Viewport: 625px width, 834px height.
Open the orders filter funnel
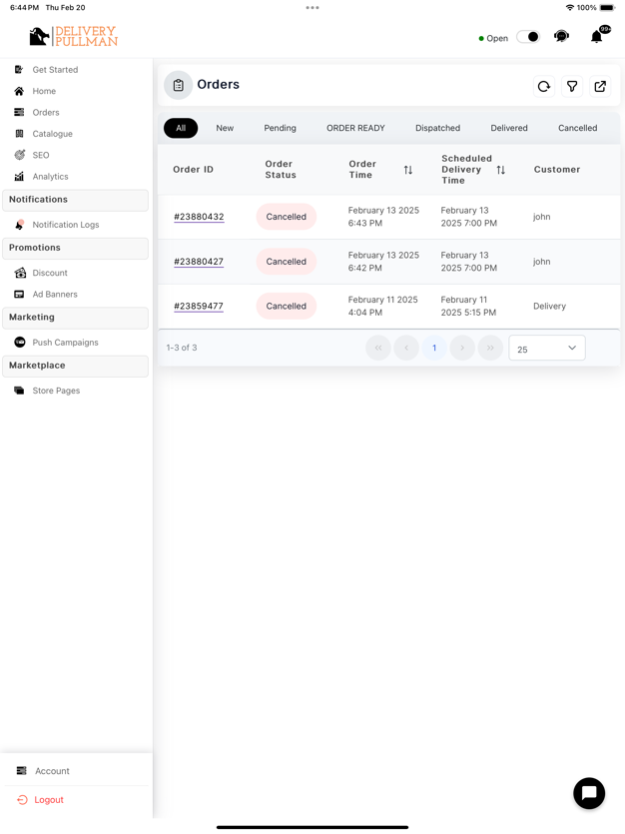click(x=572, y=86)
